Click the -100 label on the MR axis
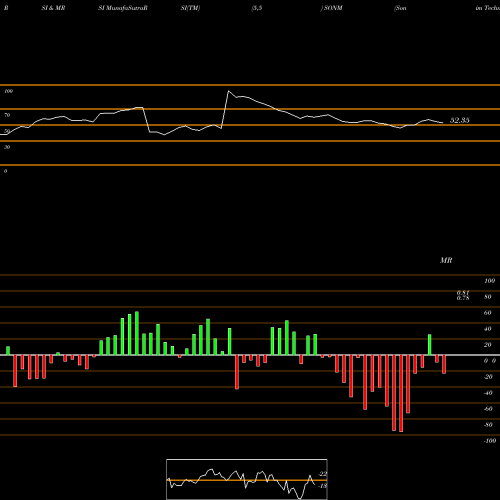Screen dimensions: 500x500 tap(490, 441)
